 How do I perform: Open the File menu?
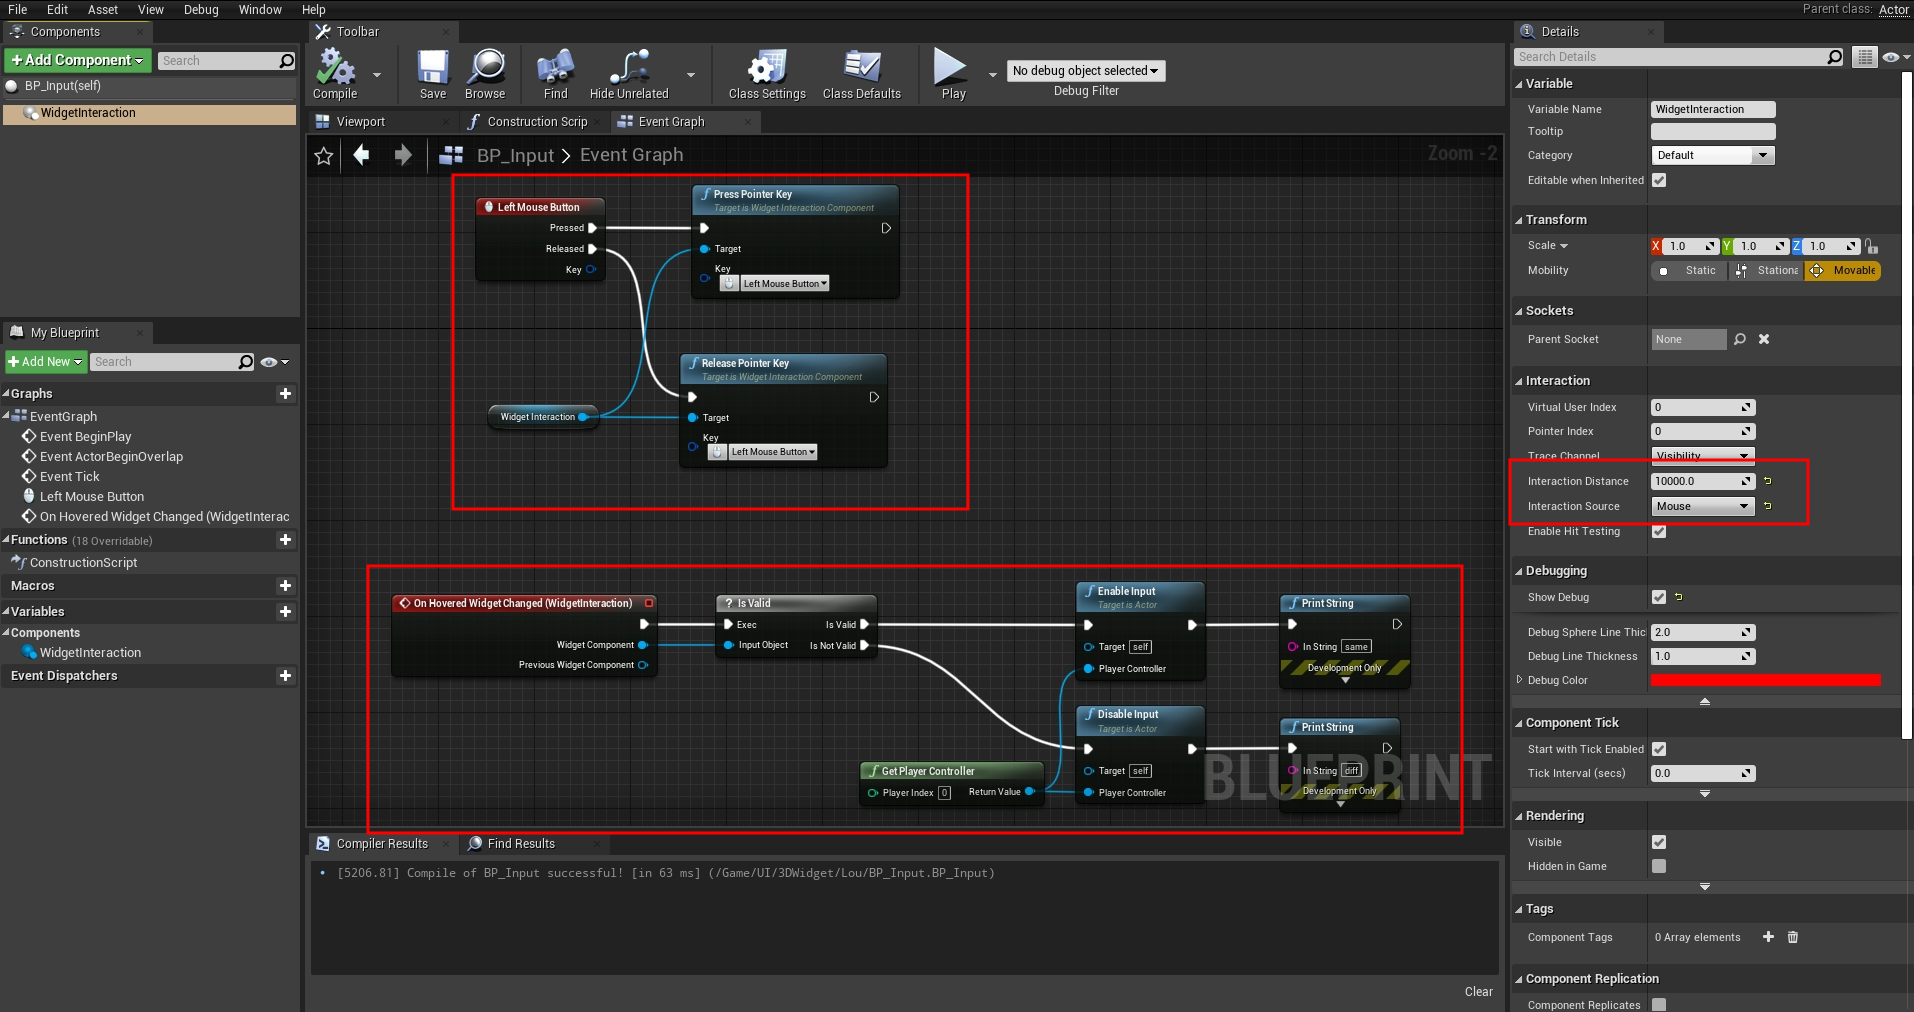tap(18, 9)
